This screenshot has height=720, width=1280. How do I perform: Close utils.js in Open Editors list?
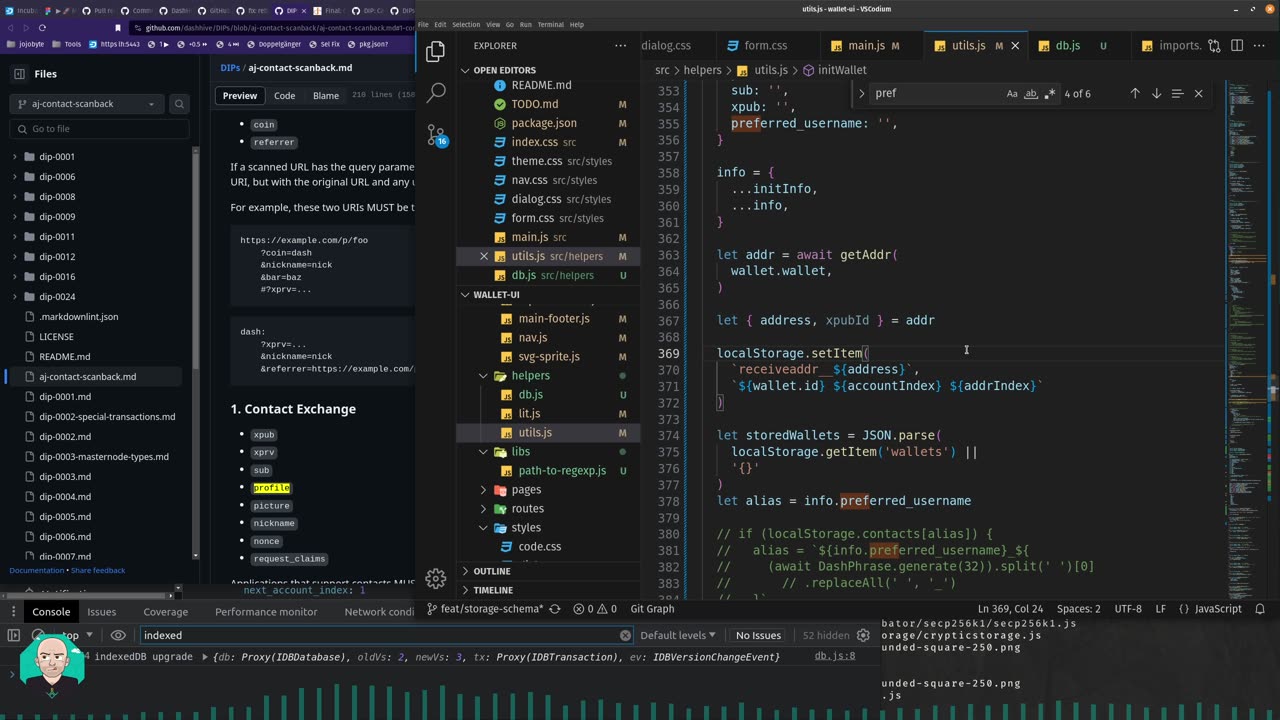point(484,256)
